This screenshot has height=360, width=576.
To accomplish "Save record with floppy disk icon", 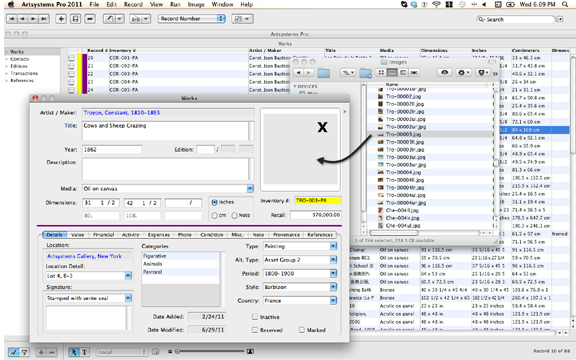I will point(75,19).
